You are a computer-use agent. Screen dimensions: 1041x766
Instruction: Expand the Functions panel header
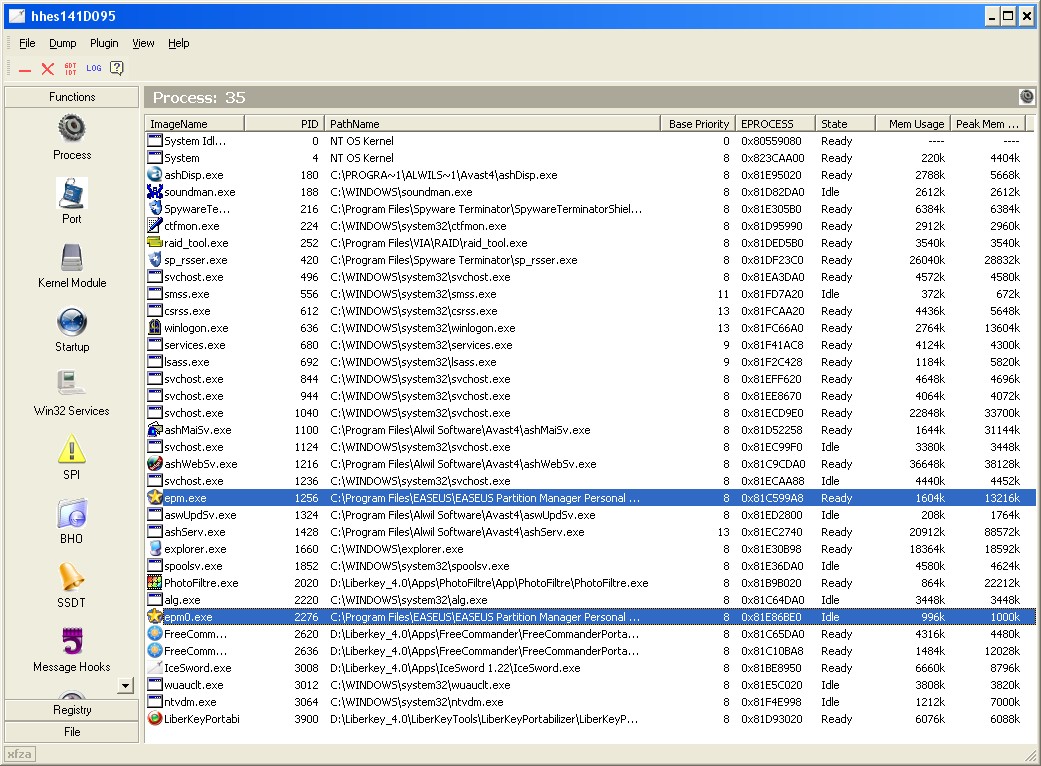click(x=72, y=97)
